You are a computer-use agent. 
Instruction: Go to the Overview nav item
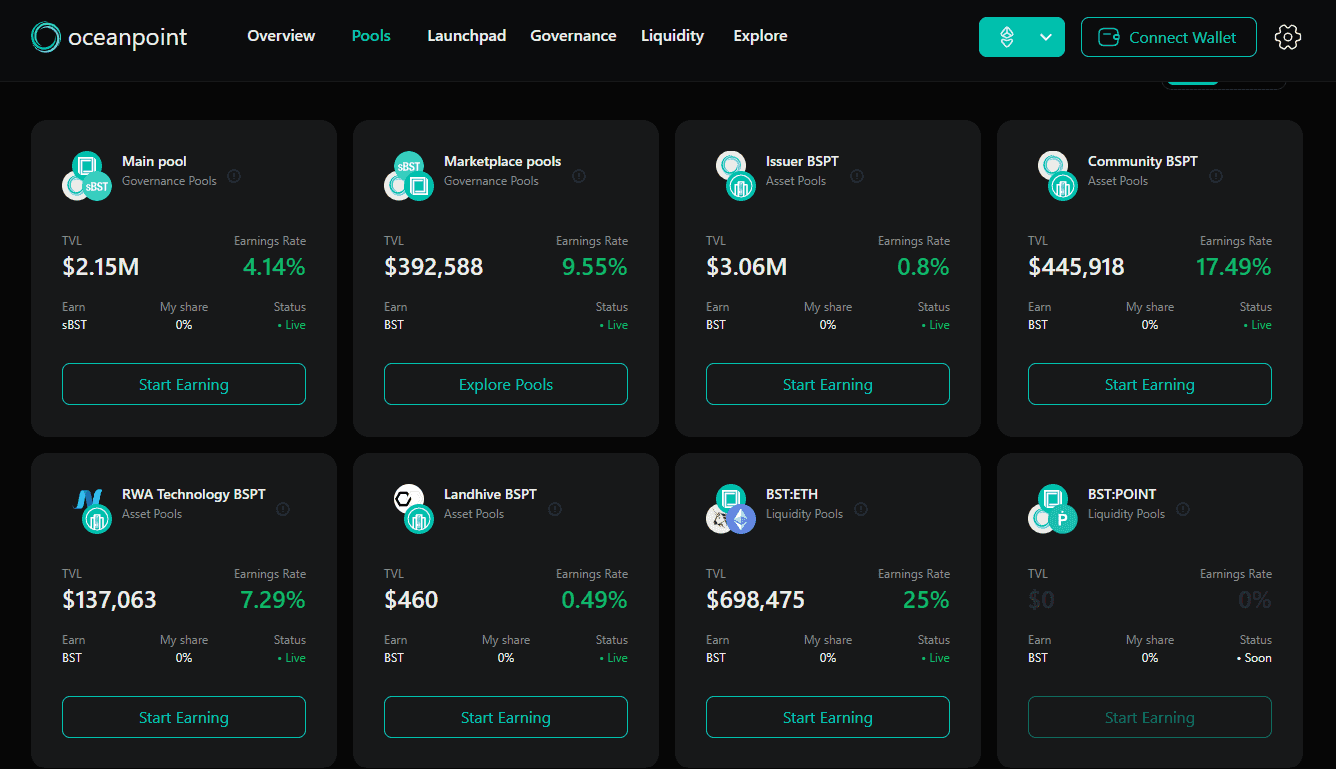(x=281, y=36)
